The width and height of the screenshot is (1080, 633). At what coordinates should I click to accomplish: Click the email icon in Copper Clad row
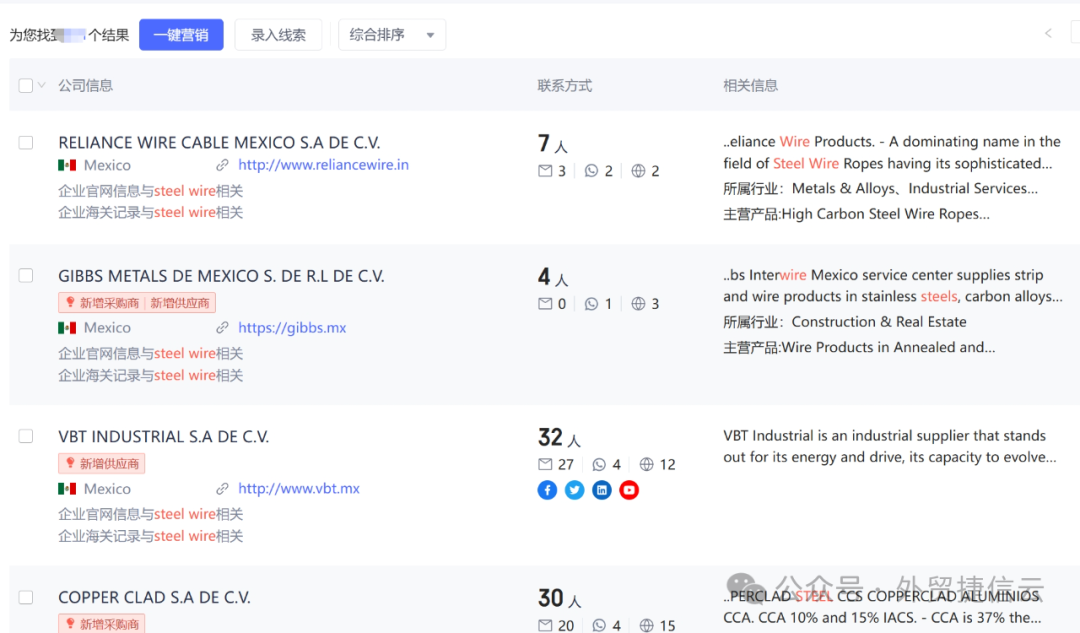click(x=545, y=625)
